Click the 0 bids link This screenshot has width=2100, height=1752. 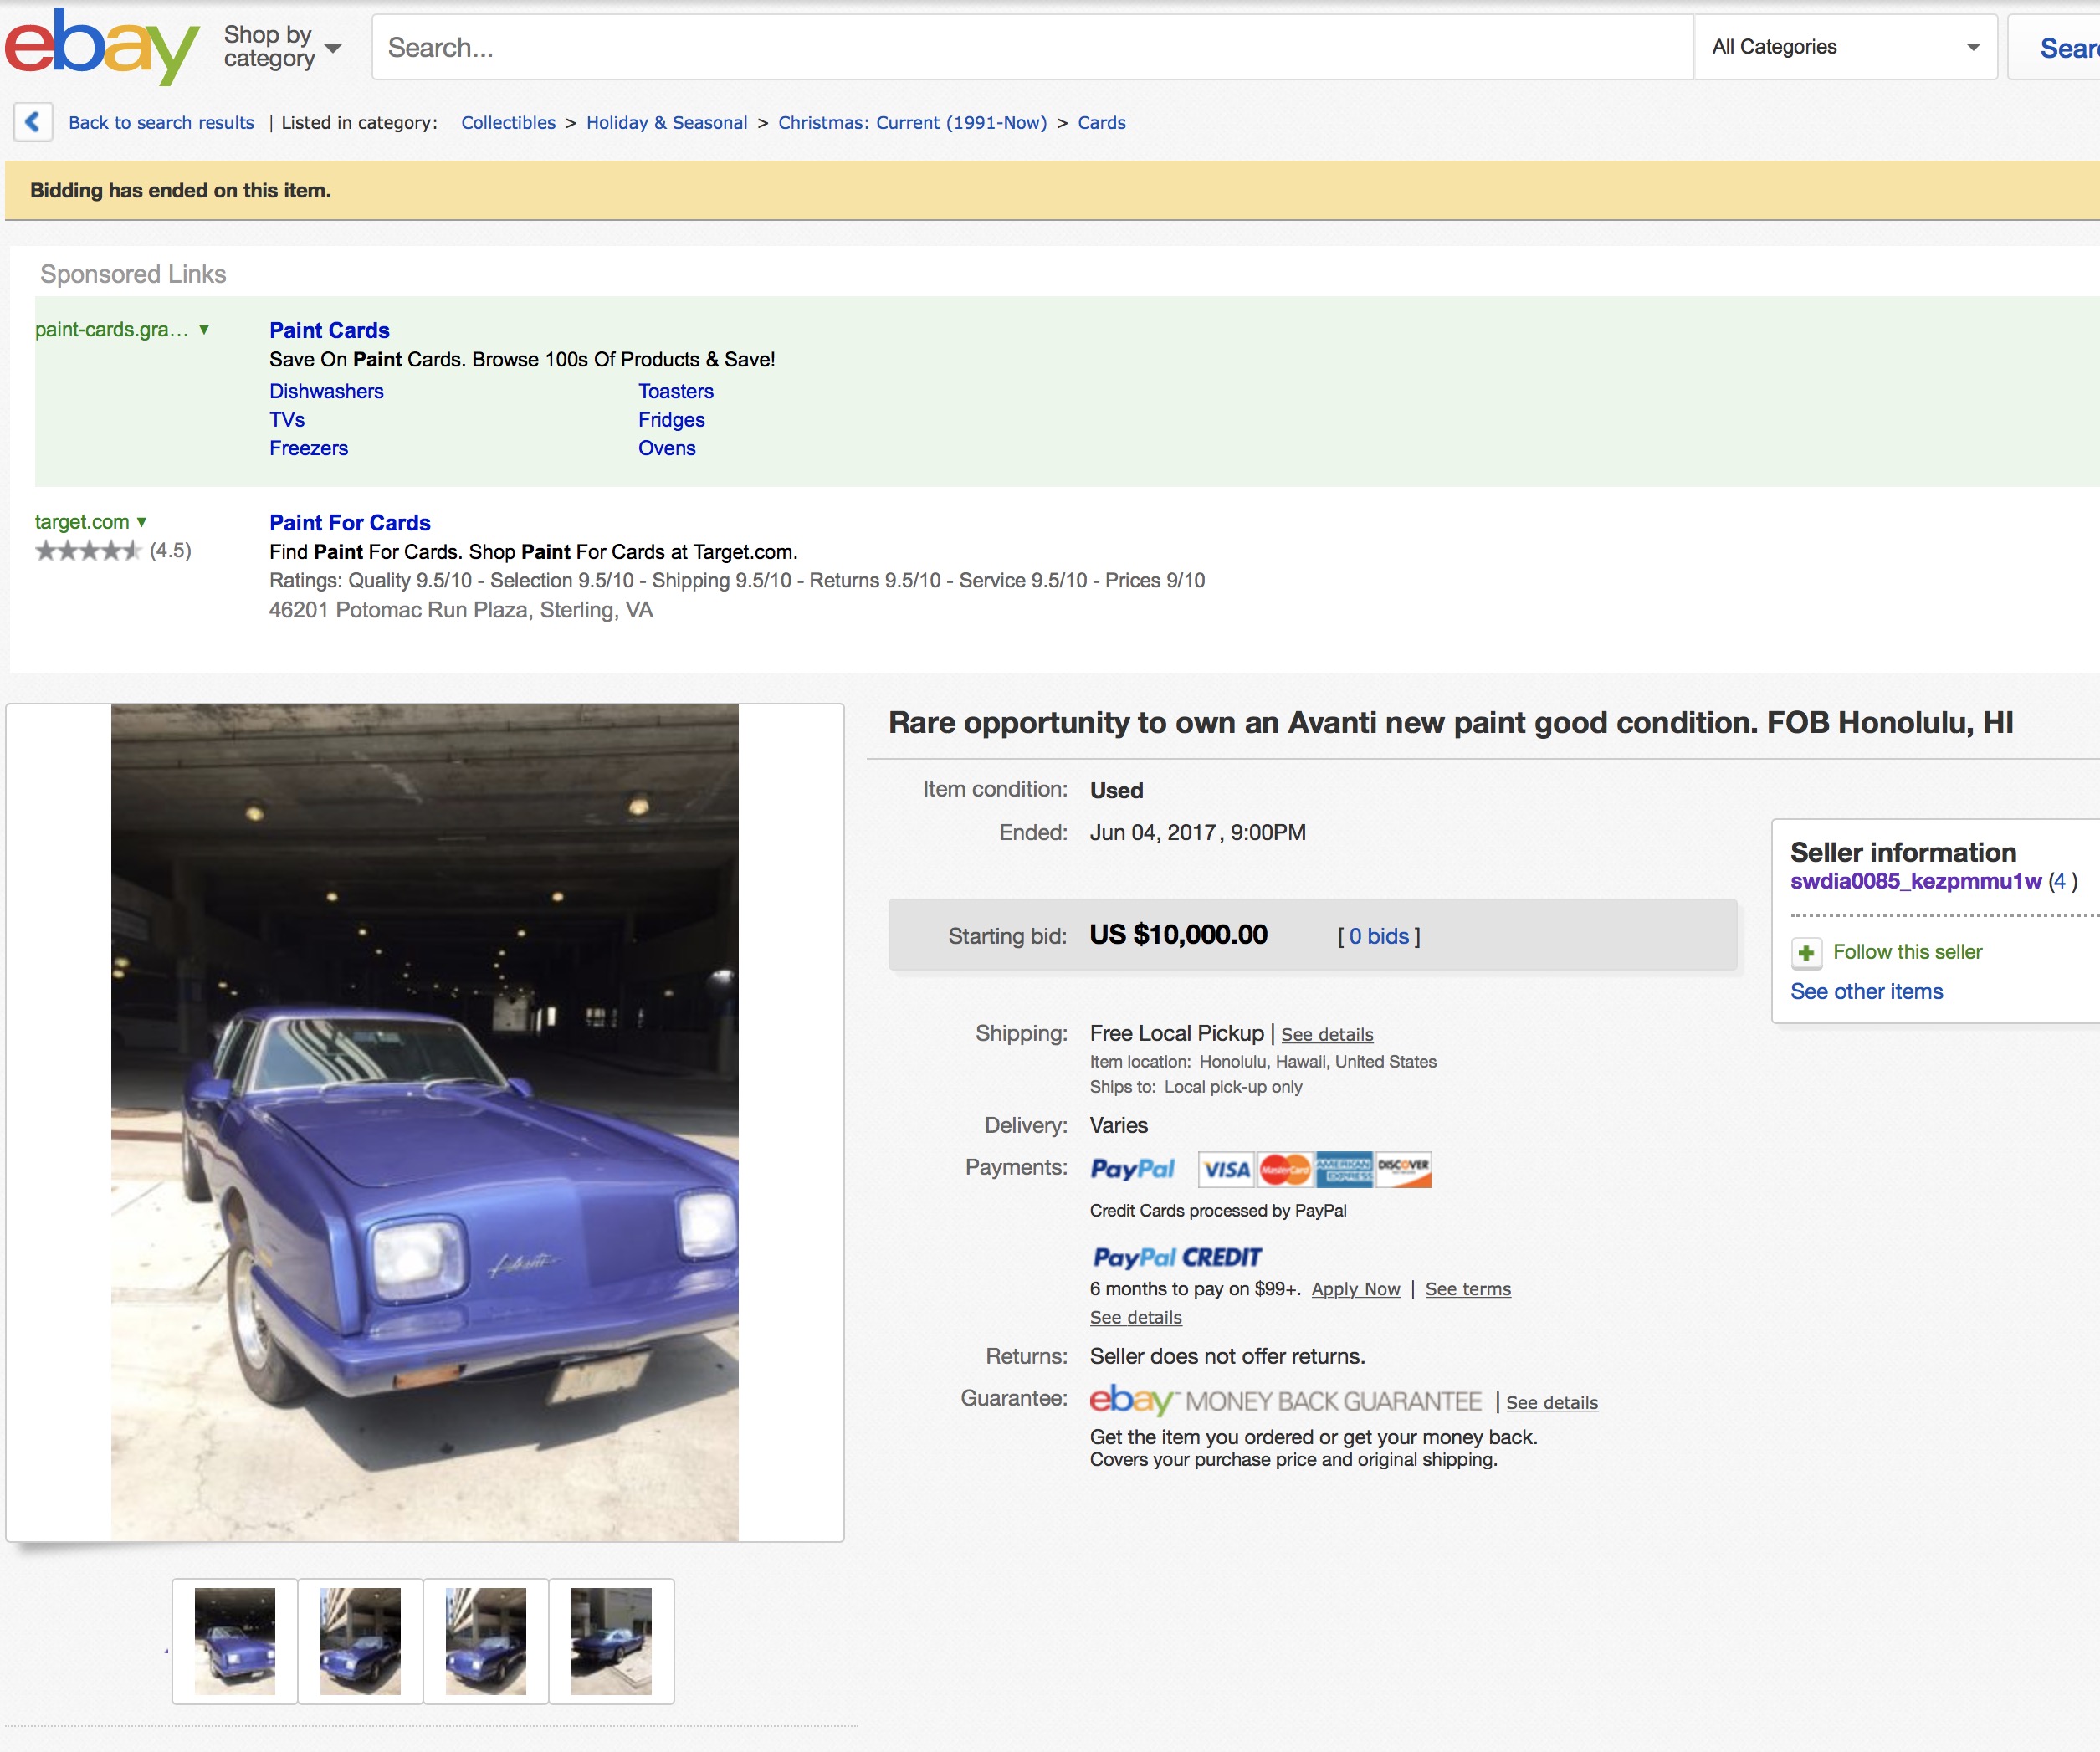pyautogui.click(x=1378, y=936)
